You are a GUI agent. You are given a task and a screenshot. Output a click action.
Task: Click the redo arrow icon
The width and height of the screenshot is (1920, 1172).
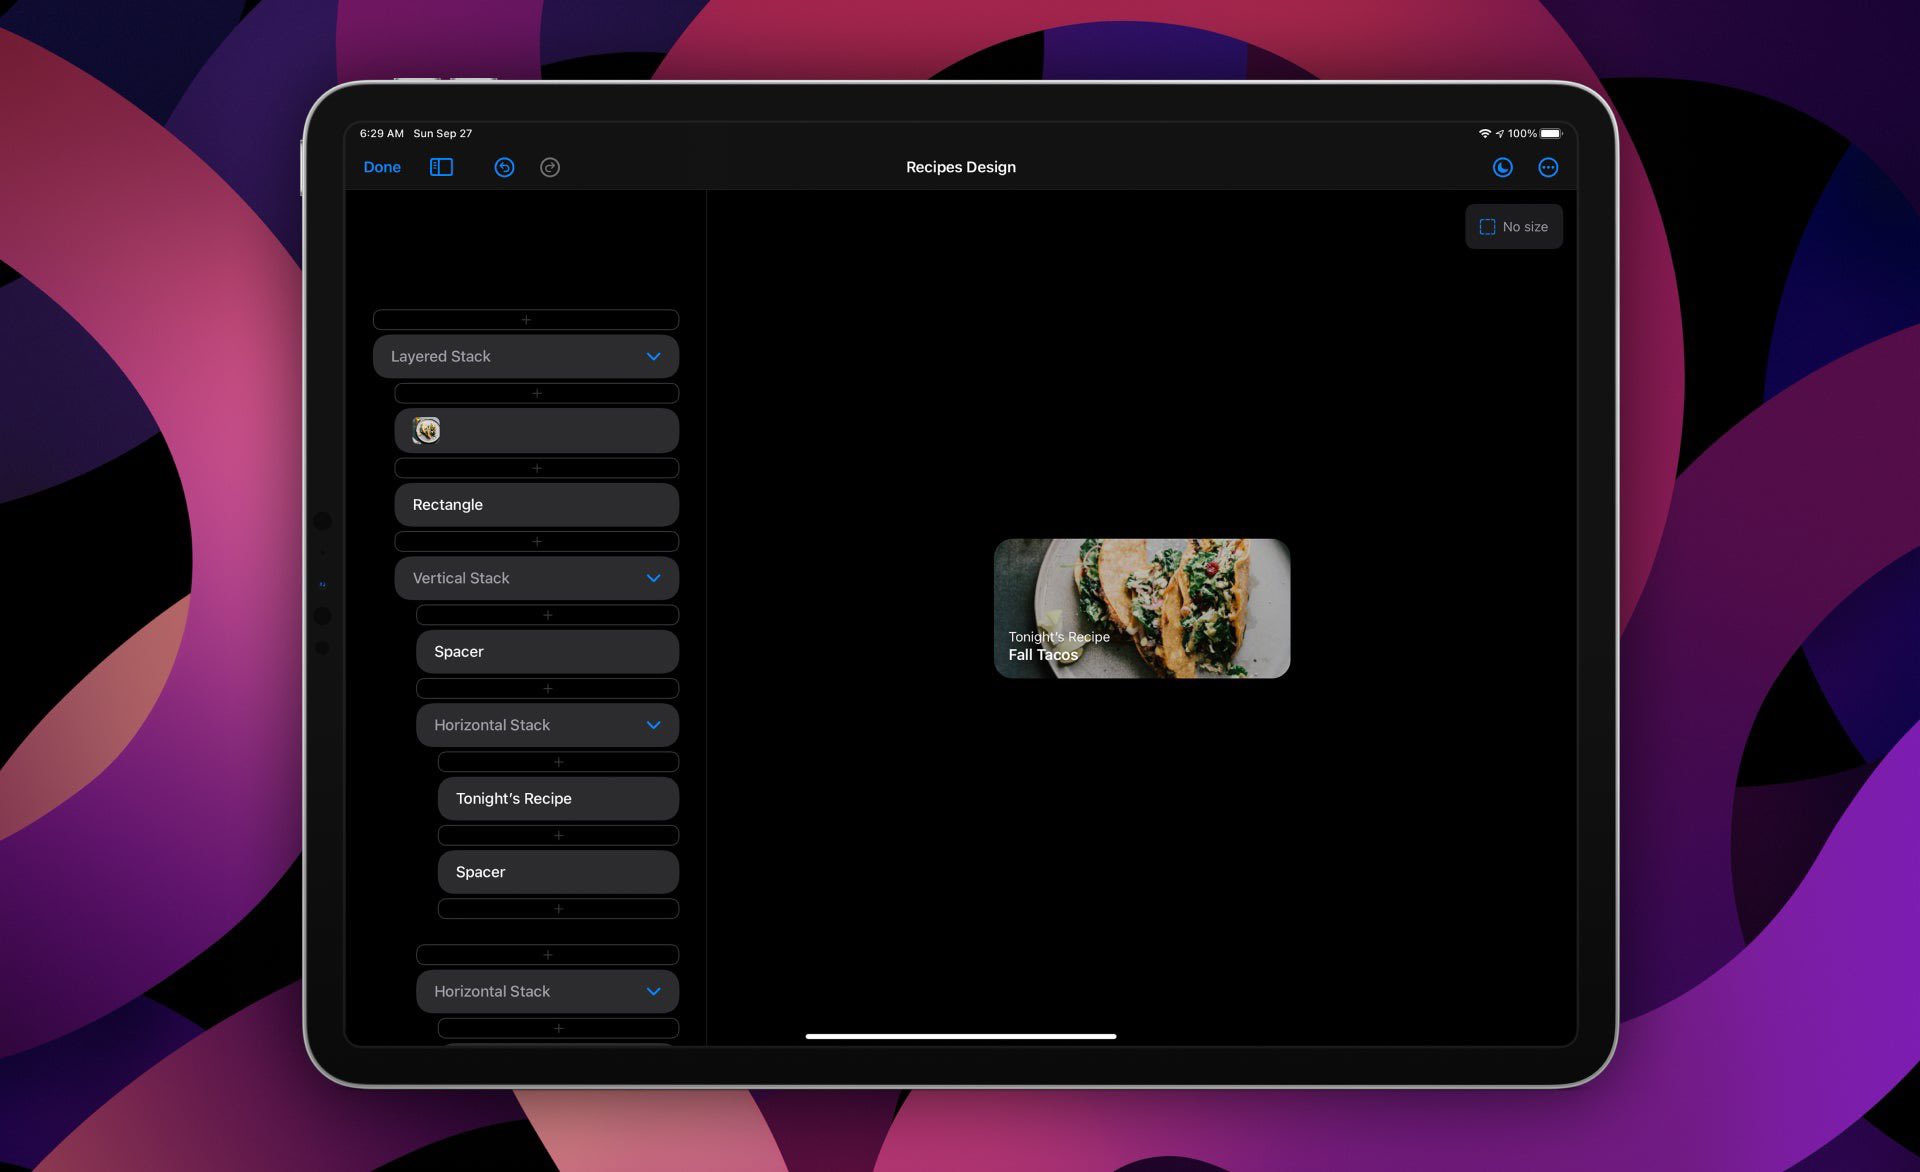550,167
